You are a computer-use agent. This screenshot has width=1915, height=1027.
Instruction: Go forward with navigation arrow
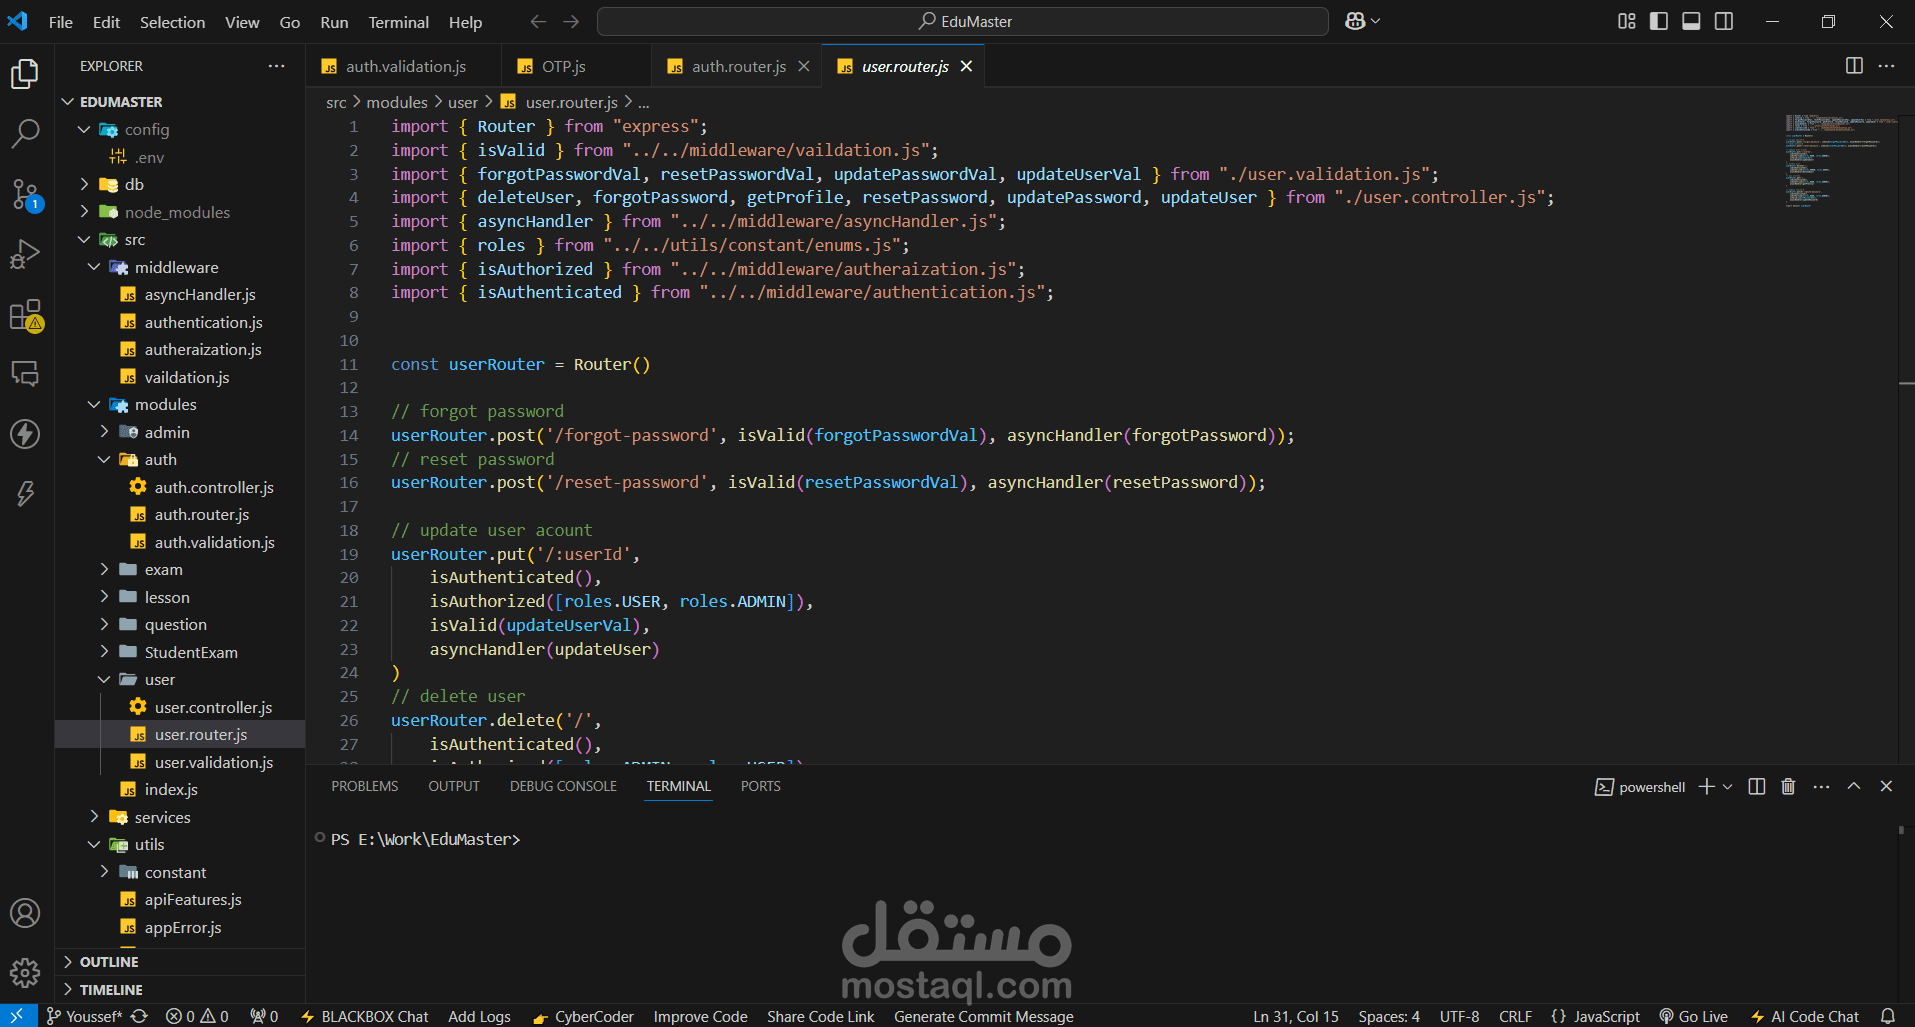tap(571, 21)
